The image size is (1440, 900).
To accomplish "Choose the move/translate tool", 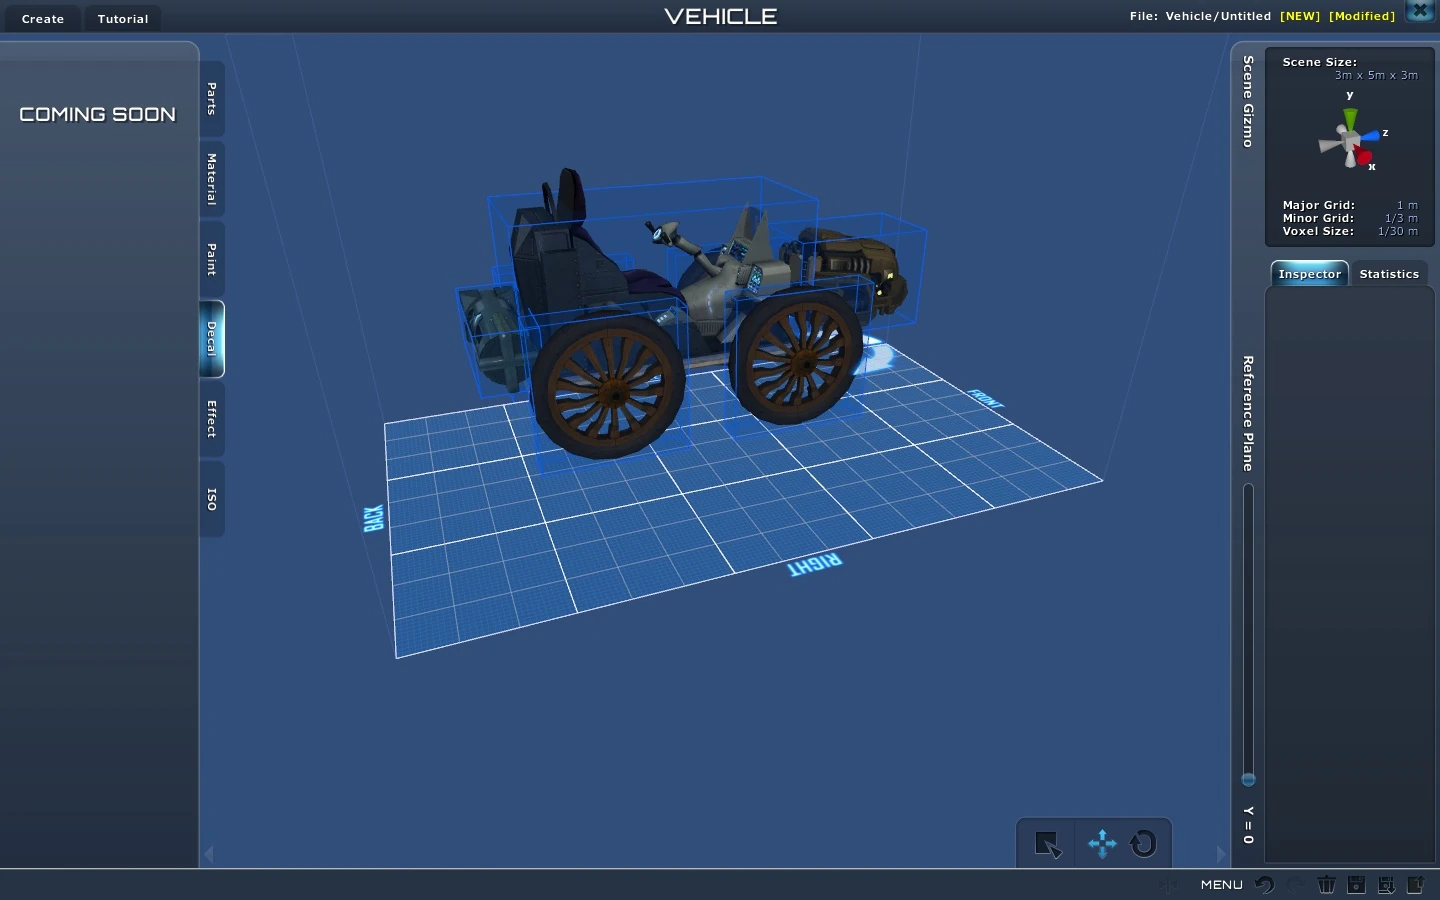I will click(x=1102, y=844).
